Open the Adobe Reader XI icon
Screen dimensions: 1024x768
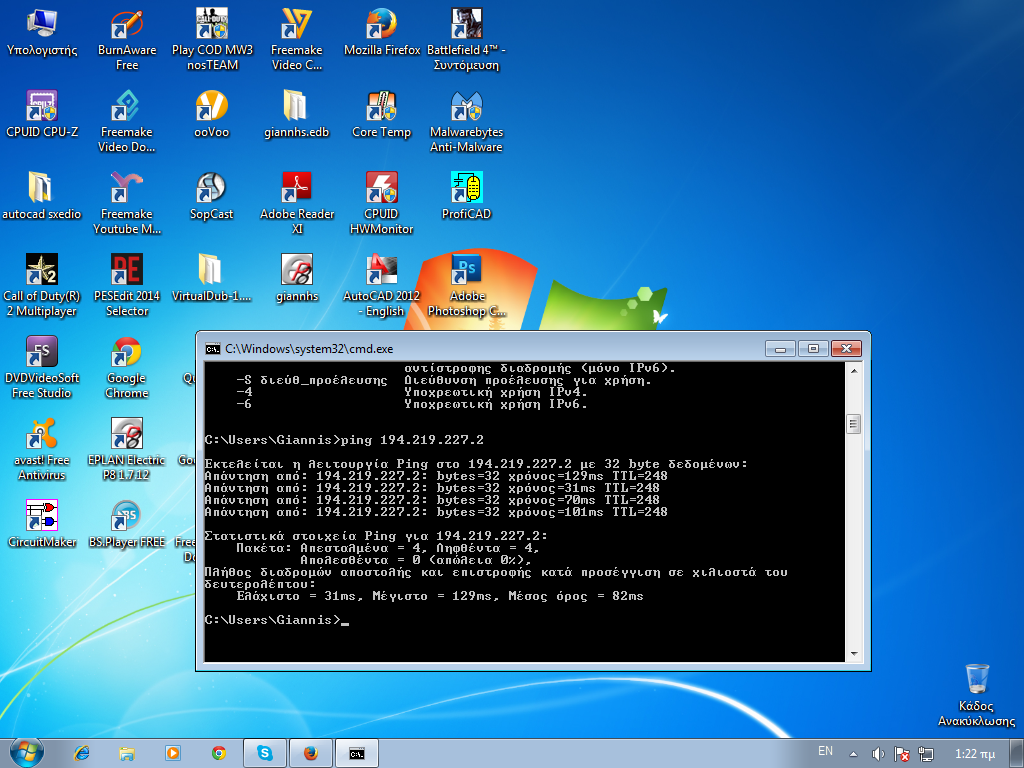click(297, 189)
